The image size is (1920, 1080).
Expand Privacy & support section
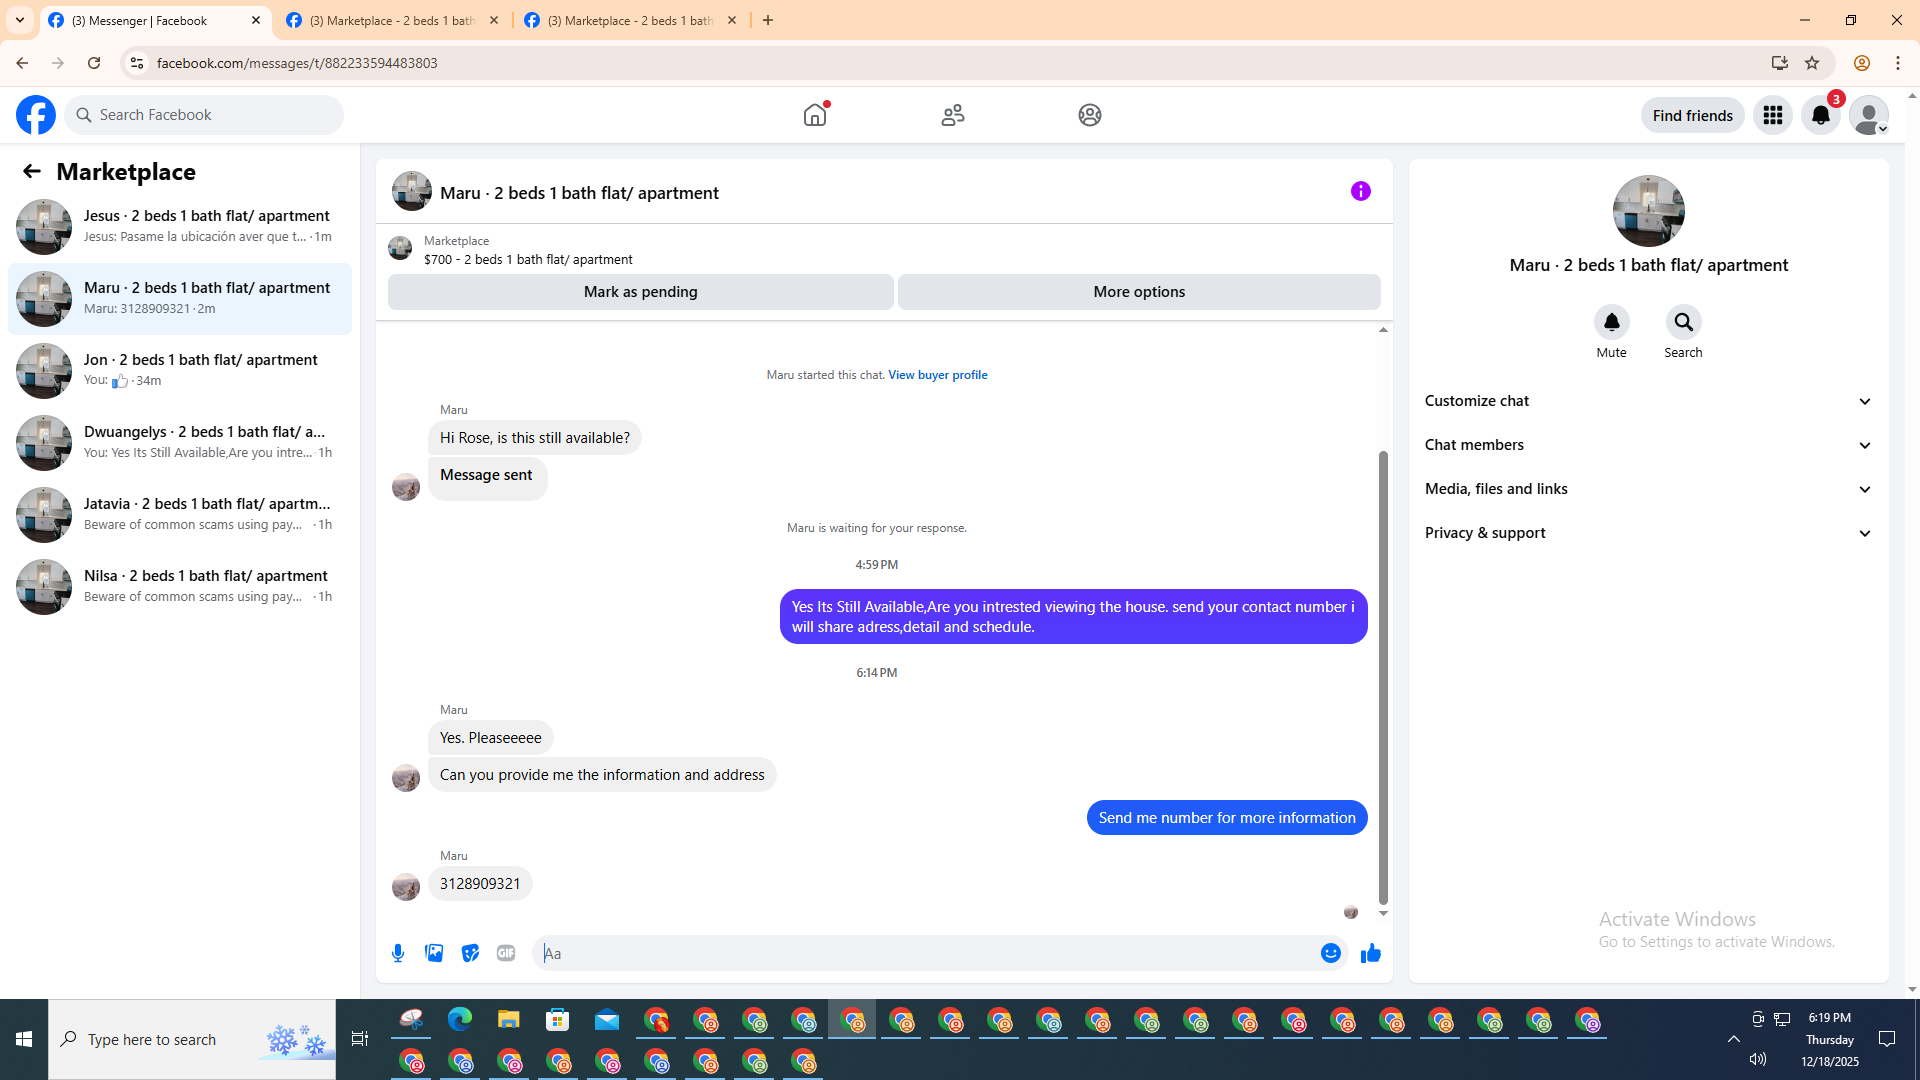(1649, 533)
